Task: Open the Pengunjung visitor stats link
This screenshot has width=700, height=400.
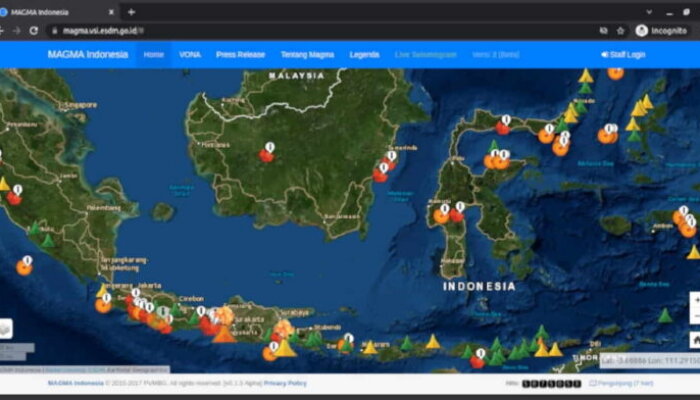Action: tap(621, 383)
